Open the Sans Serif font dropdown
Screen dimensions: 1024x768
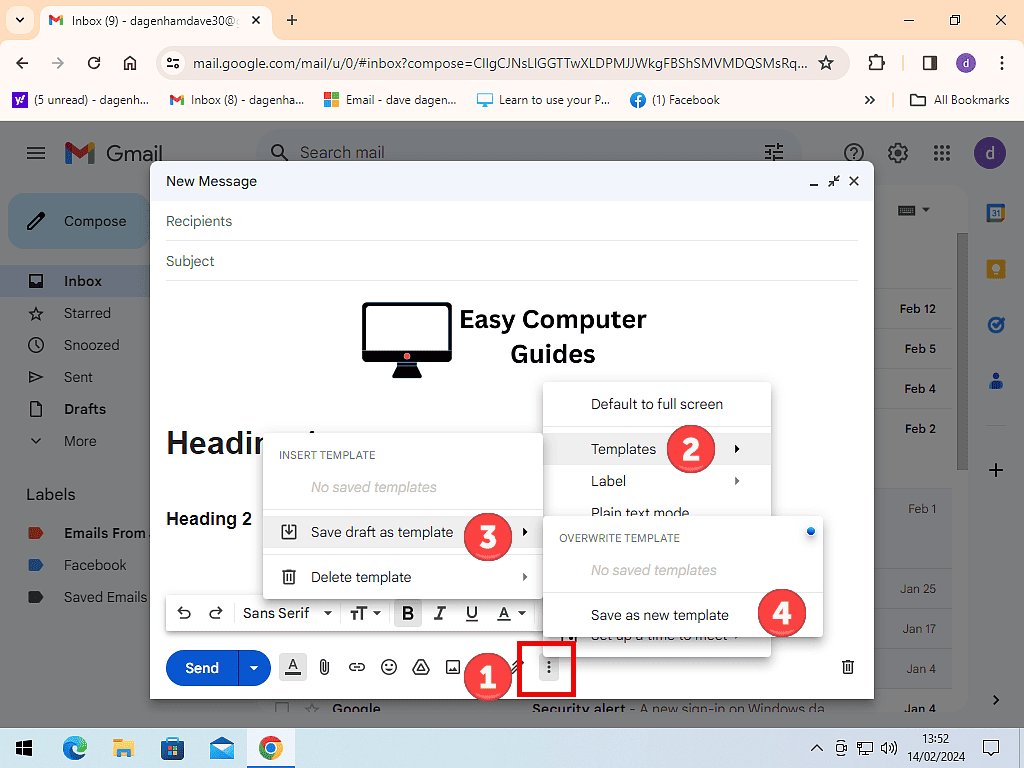point(287,613)
